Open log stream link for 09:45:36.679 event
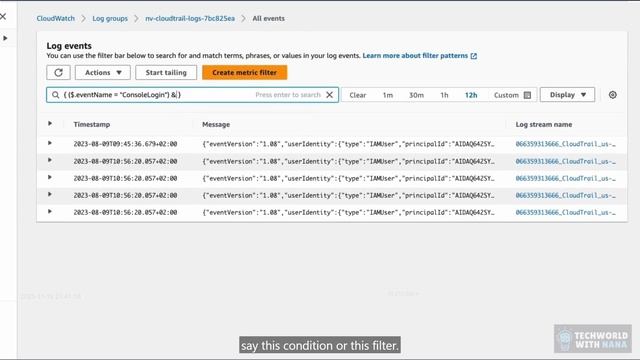 click(x=565, y=144)
